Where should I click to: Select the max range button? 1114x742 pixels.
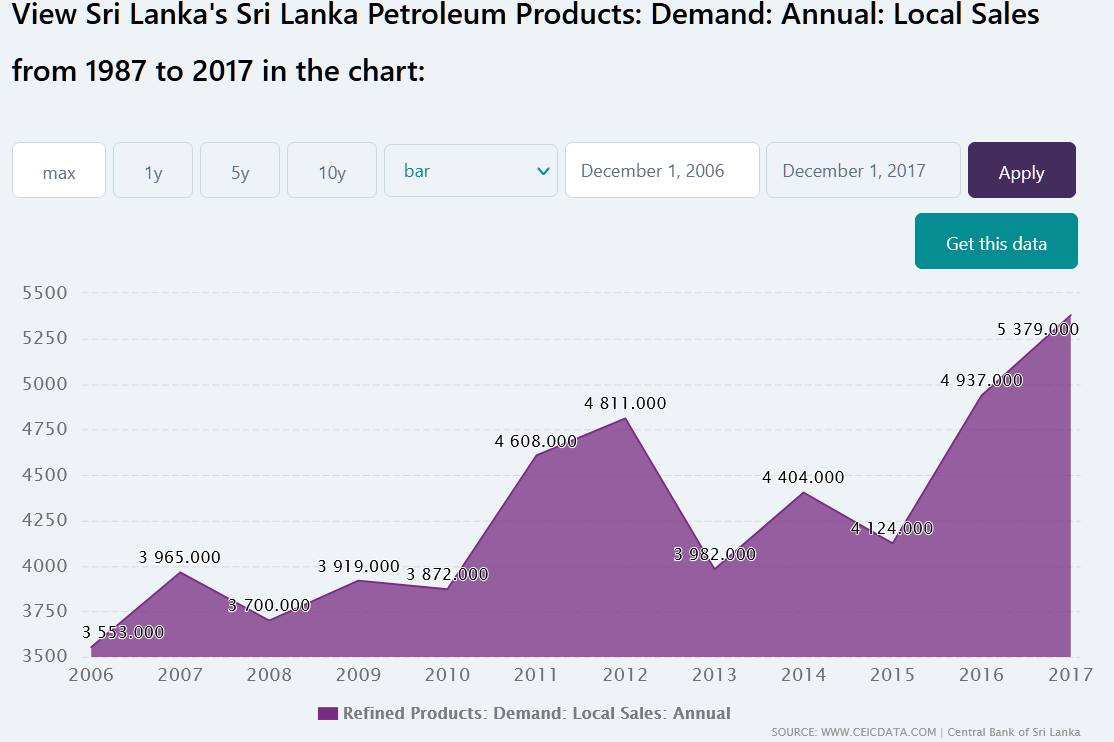pyautogui.click(x=59, y=171)
